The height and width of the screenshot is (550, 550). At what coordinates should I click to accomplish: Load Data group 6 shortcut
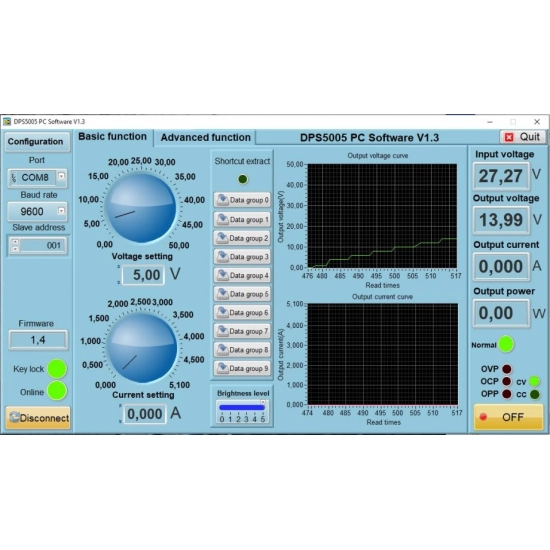(x=242, y=313)
